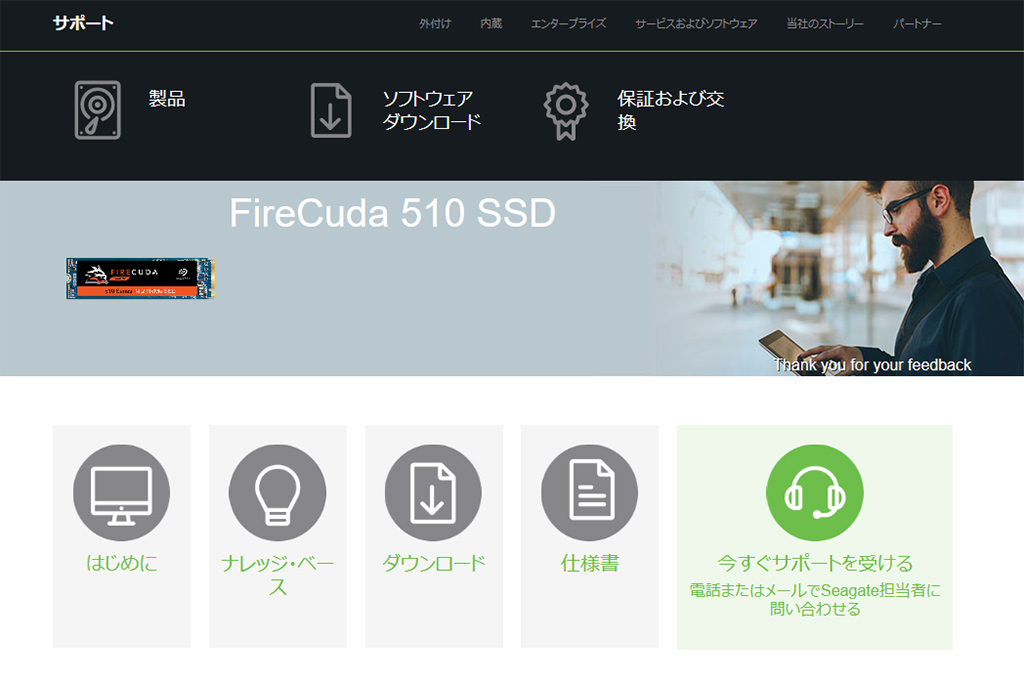Image resolution: width=1024 pixels, height=683 pixels.
Task: Click the hard drive 製品 icon
Action: click(x=97, y=110)
